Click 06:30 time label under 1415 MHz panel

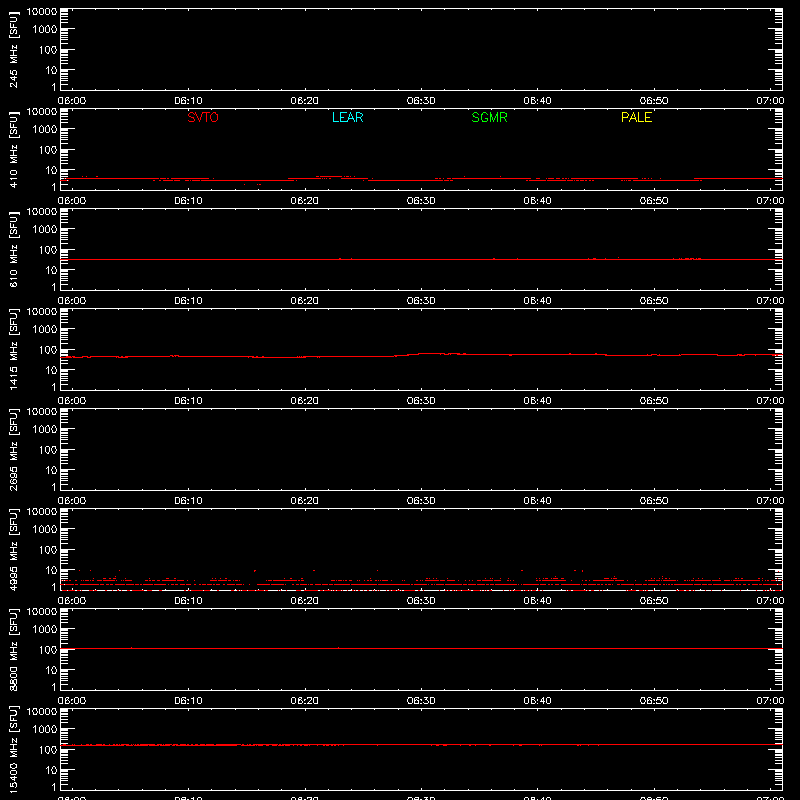coord(421,401)
